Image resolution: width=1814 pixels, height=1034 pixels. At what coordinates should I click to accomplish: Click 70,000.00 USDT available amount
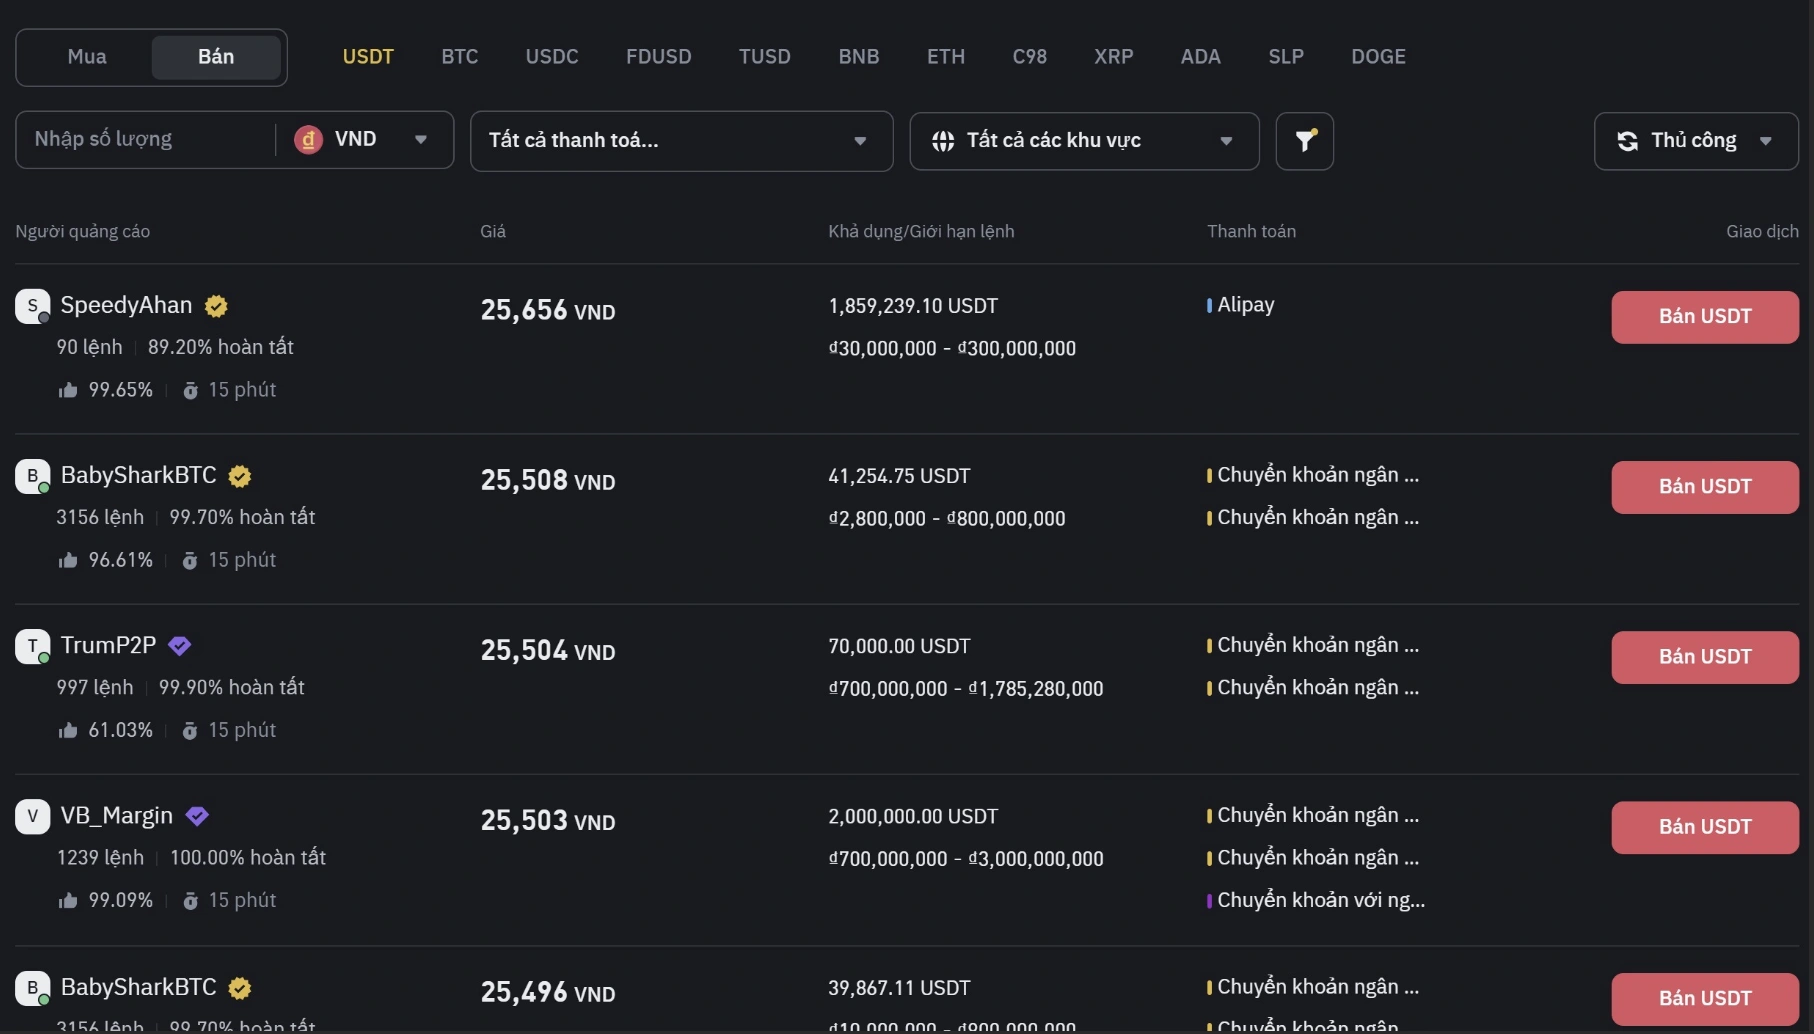899,646
